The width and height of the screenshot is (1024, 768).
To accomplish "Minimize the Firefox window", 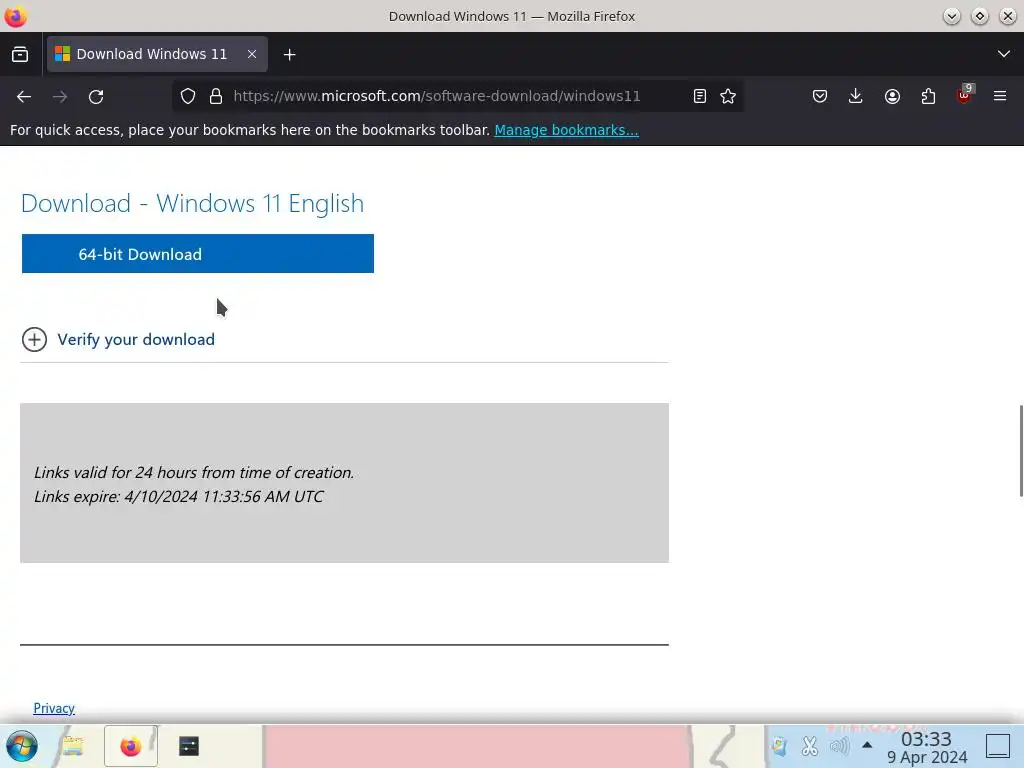I will tap(952, 16).
